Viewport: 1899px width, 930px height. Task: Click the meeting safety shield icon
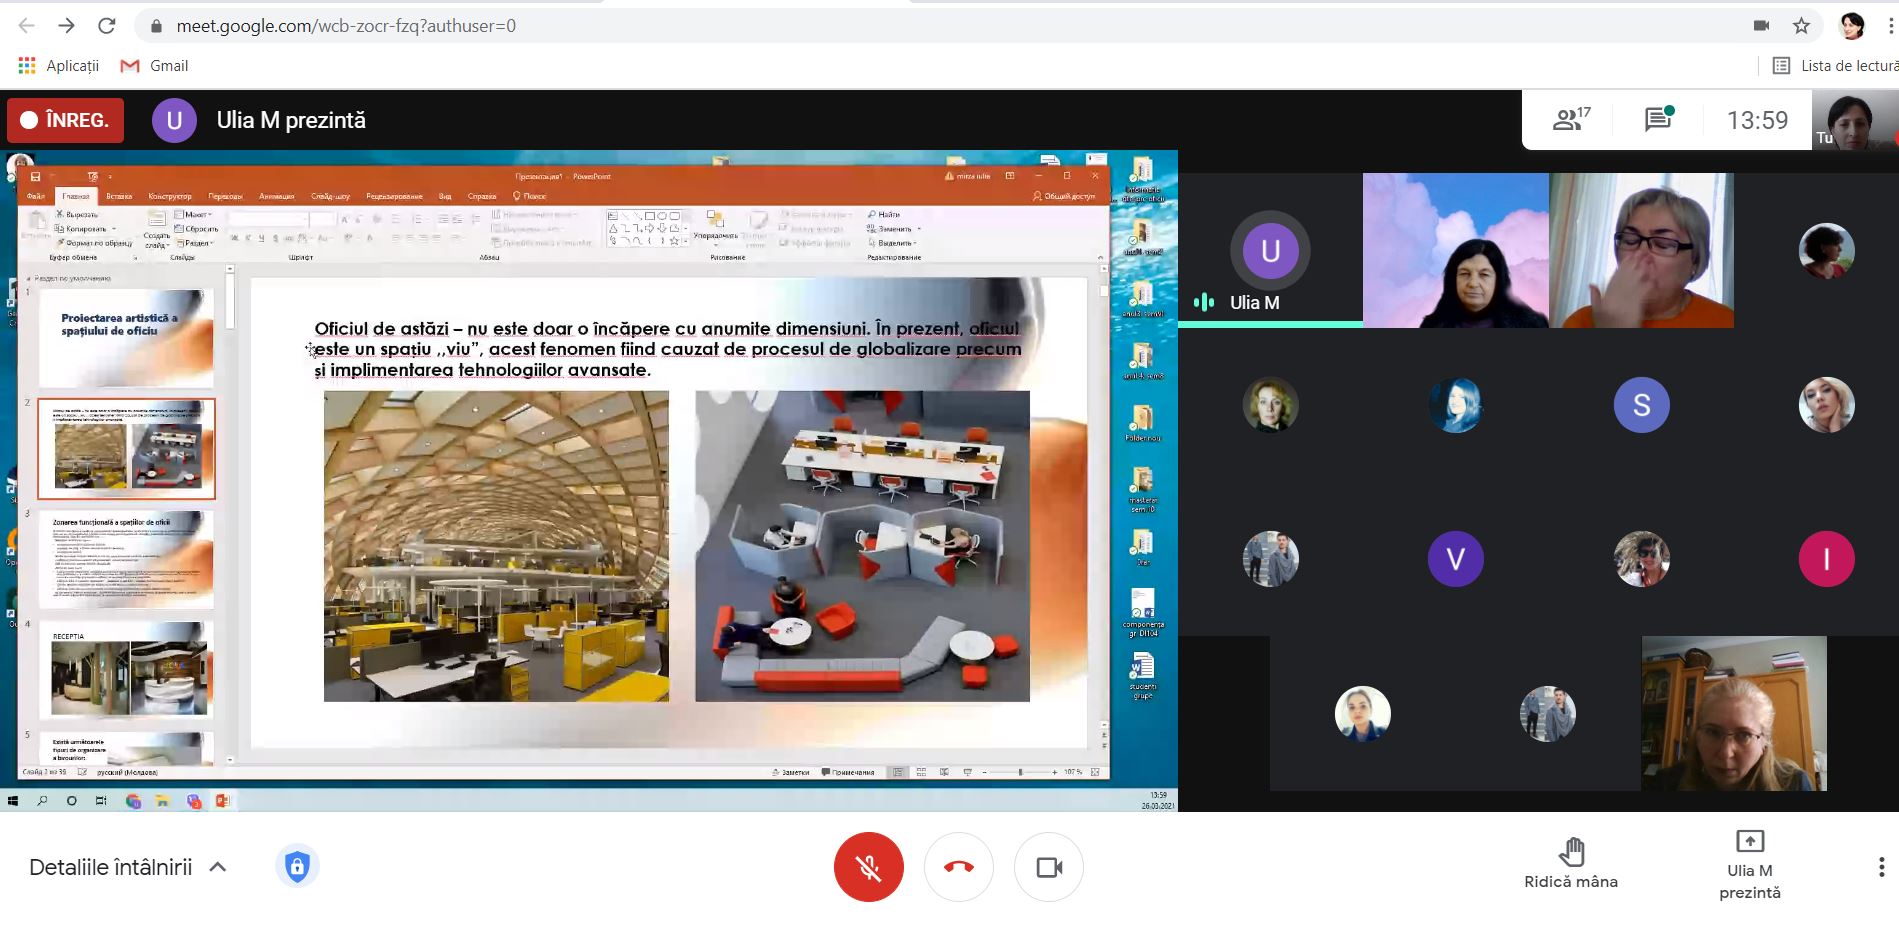point(297,867)
